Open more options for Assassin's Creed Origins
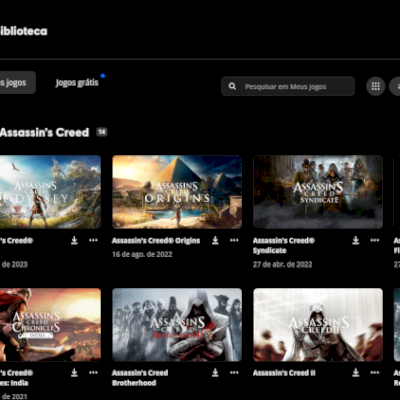The height and width of the screenshot is (400, 400). 234,240
